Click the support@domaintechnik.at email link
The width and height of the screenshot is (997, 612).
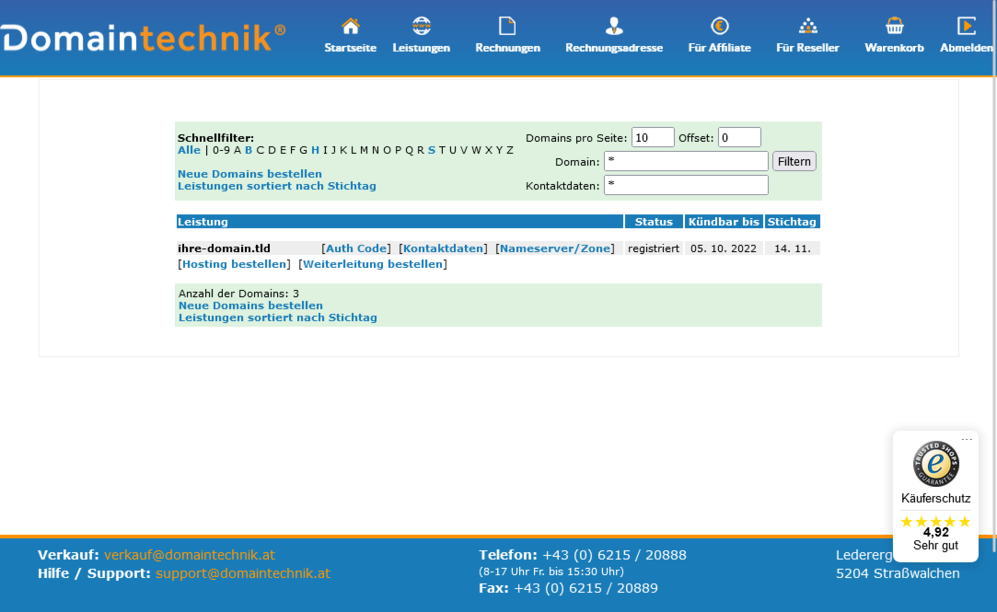point(243,573)
